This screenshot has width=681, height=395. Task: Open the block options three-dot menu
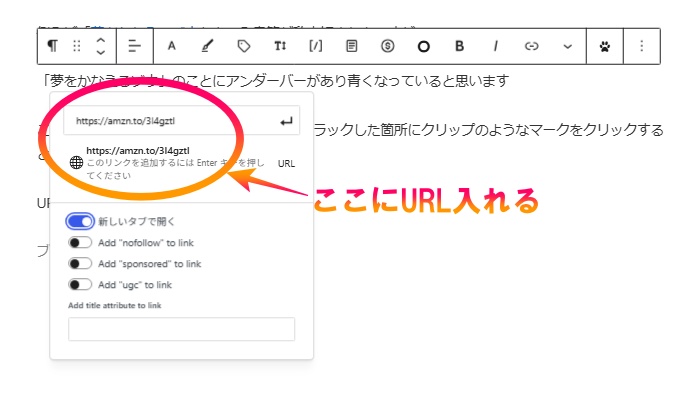[x=641, y=46]
